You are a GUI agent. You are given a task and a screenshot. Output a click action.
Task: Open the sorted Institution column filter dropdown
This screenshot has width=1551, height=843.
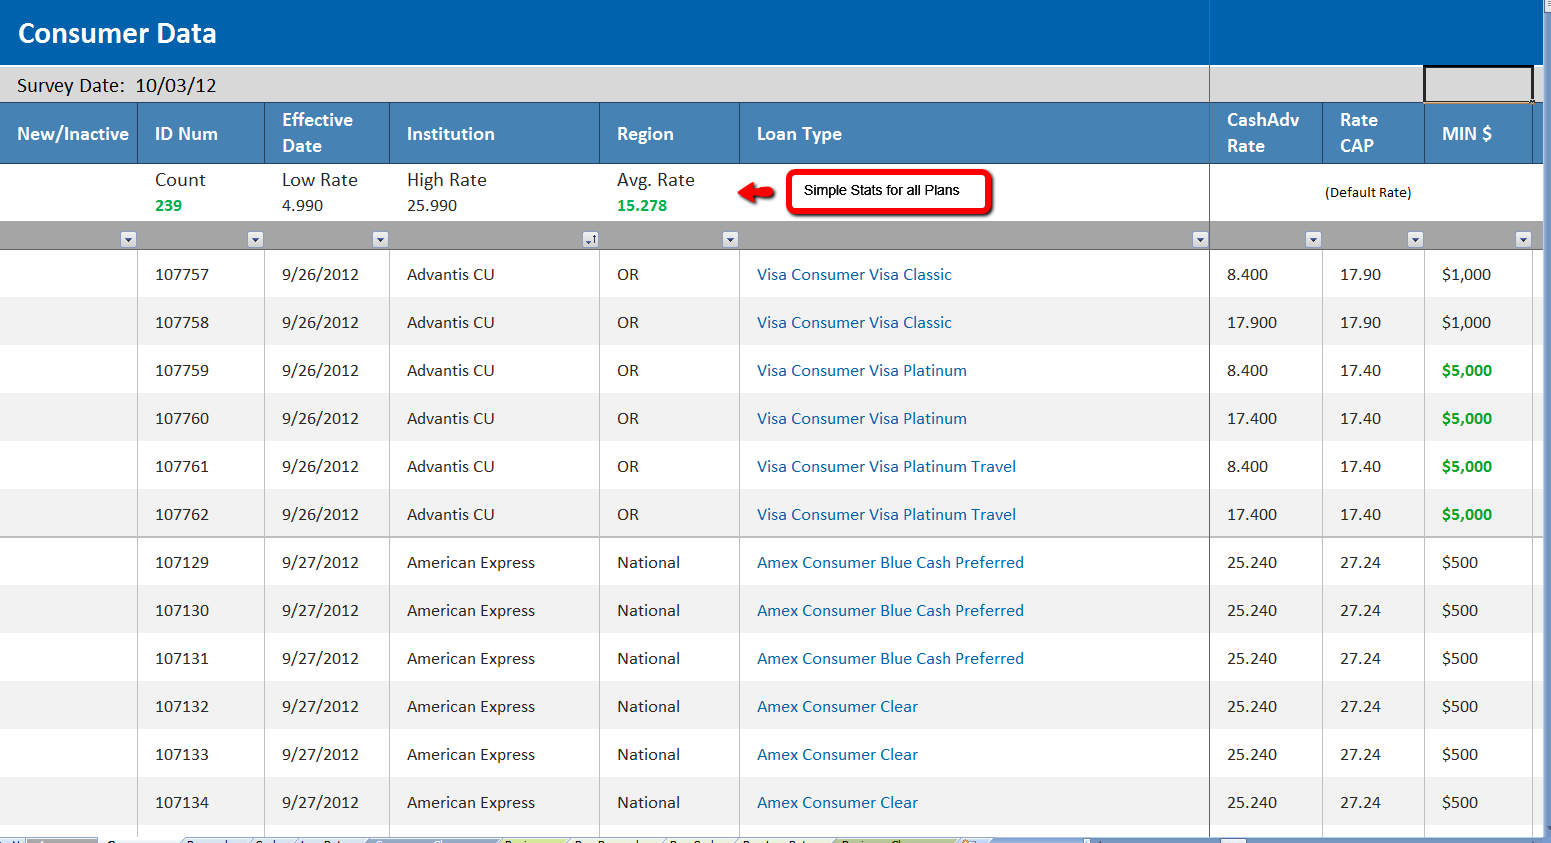[x=591, y=239]
